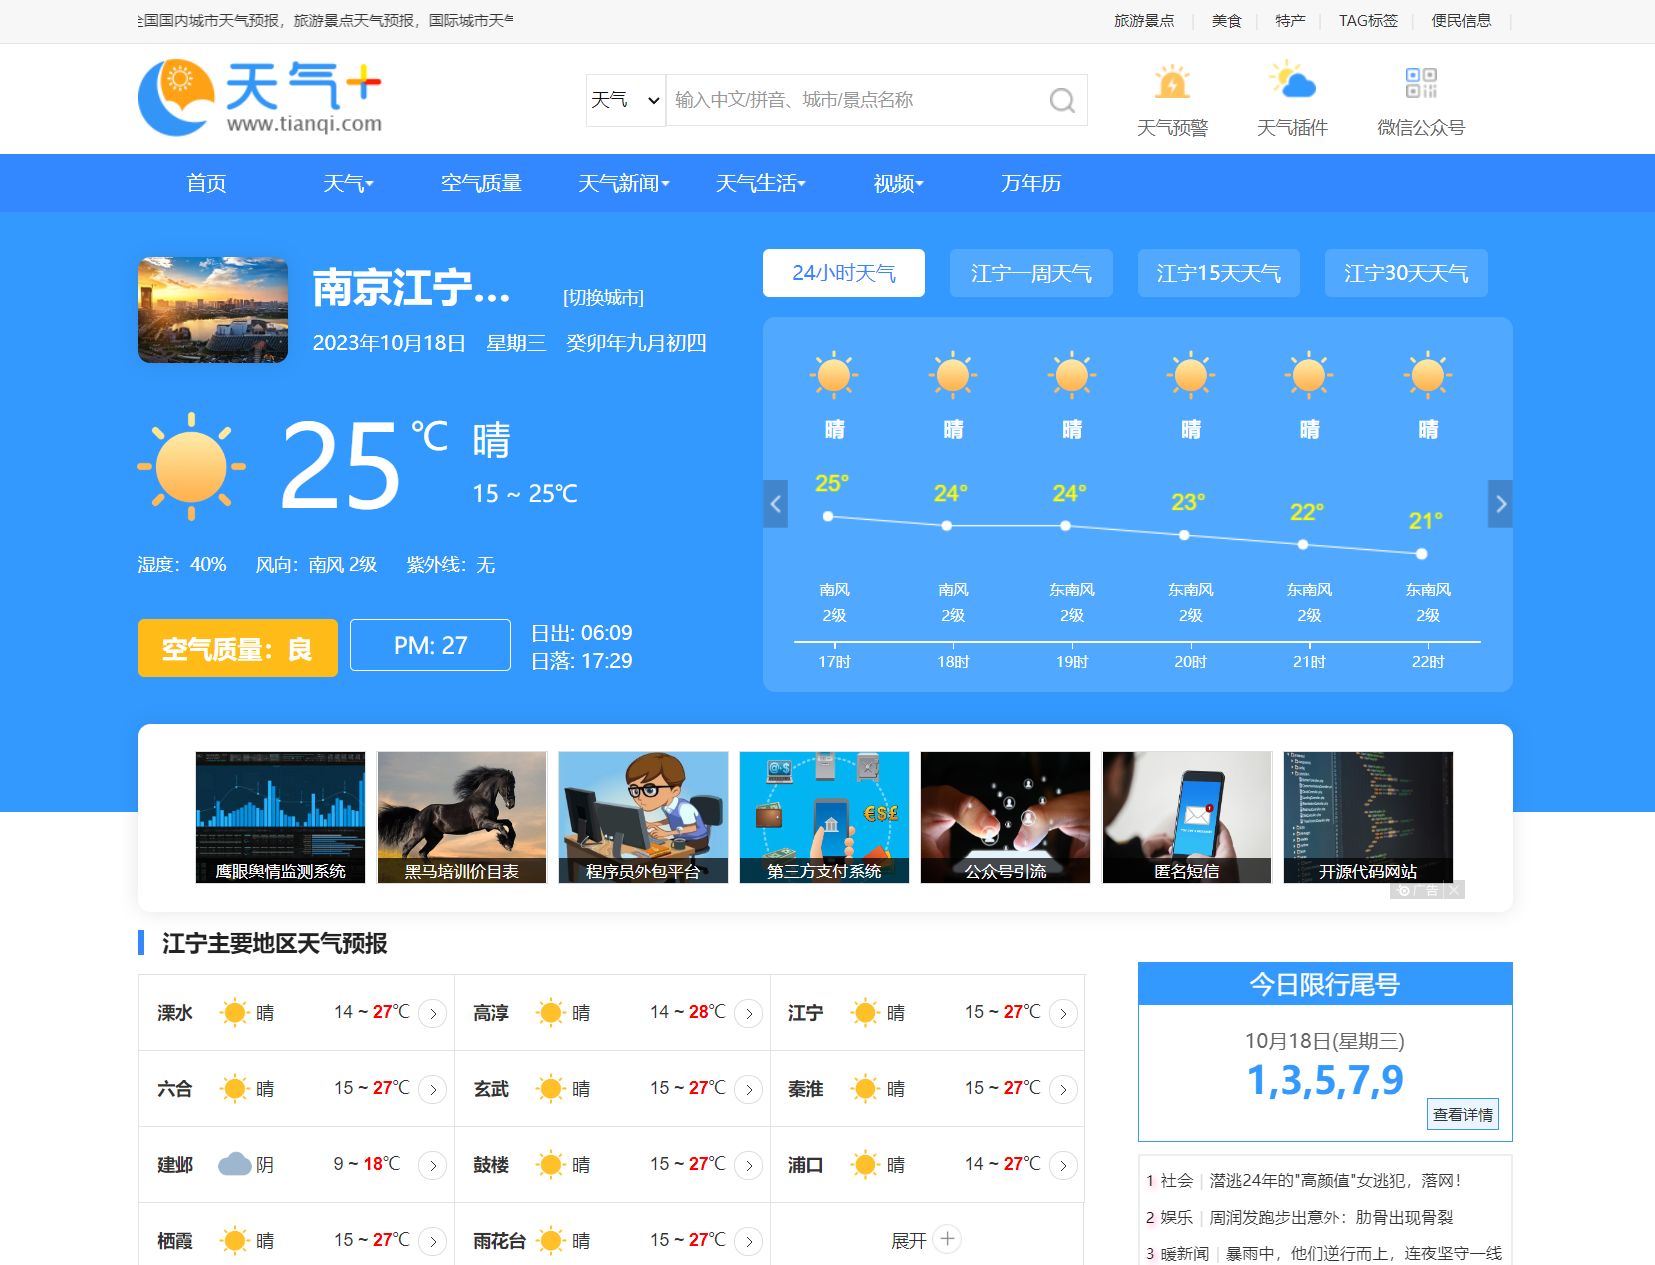Click the right arrow on hourly forecast chart
Screen dimensions: 1655x1265
(x=1499, y=503)
